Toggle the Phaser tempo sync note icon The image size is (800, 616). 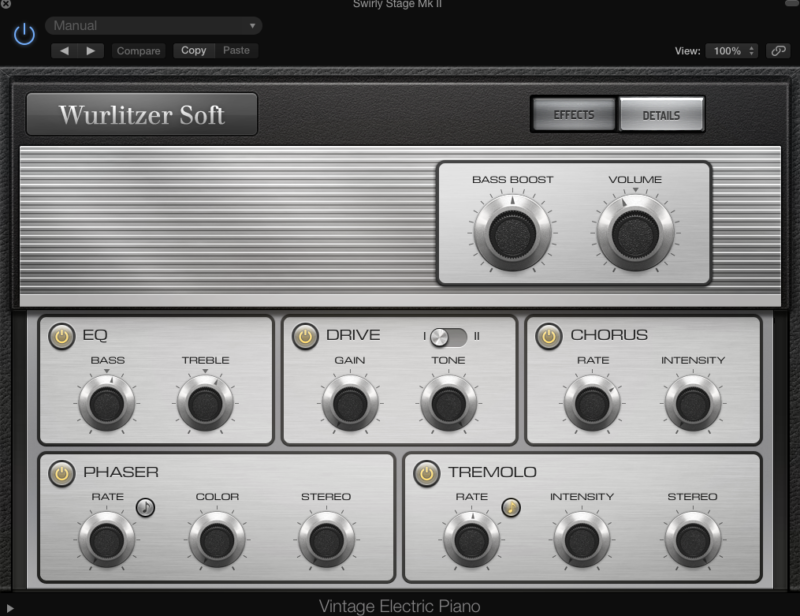coord(145,507)
